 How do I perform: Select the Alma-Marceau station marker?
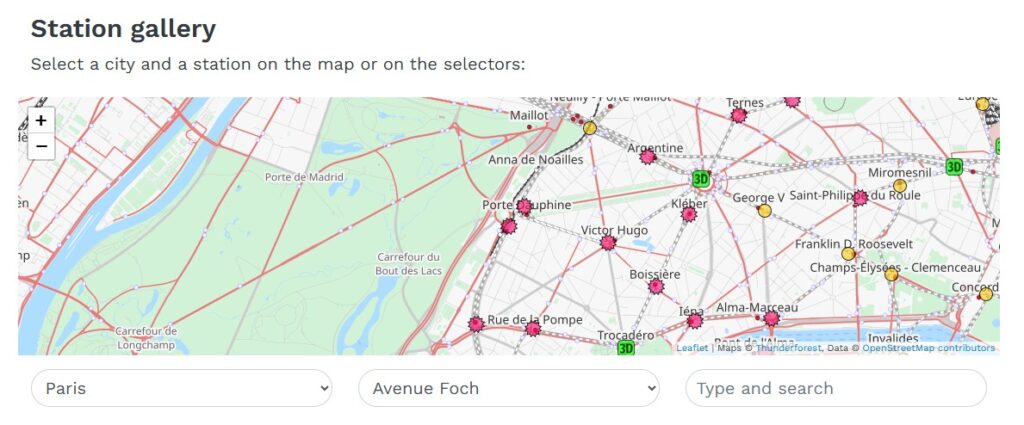tap(771, 319)
